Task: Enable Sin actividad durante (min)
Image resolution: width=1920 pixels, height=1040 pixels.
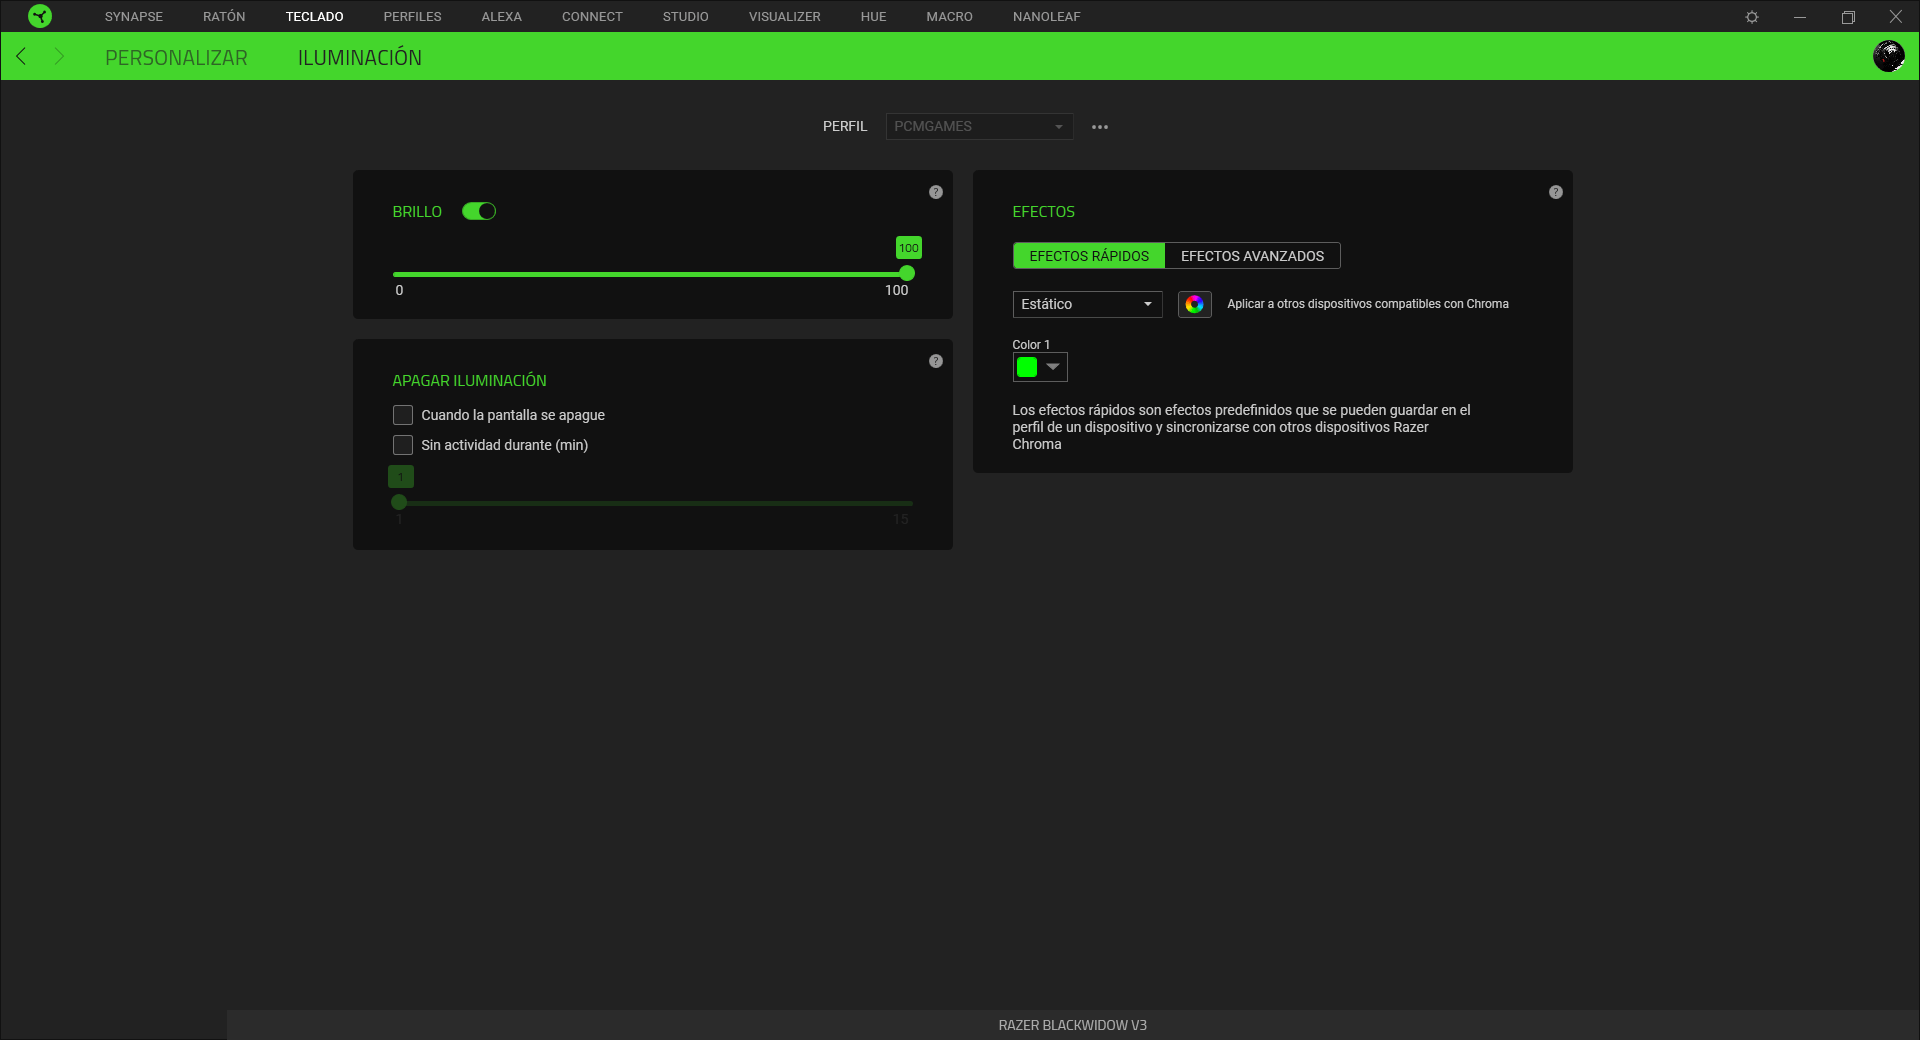Action: (403, 445)
